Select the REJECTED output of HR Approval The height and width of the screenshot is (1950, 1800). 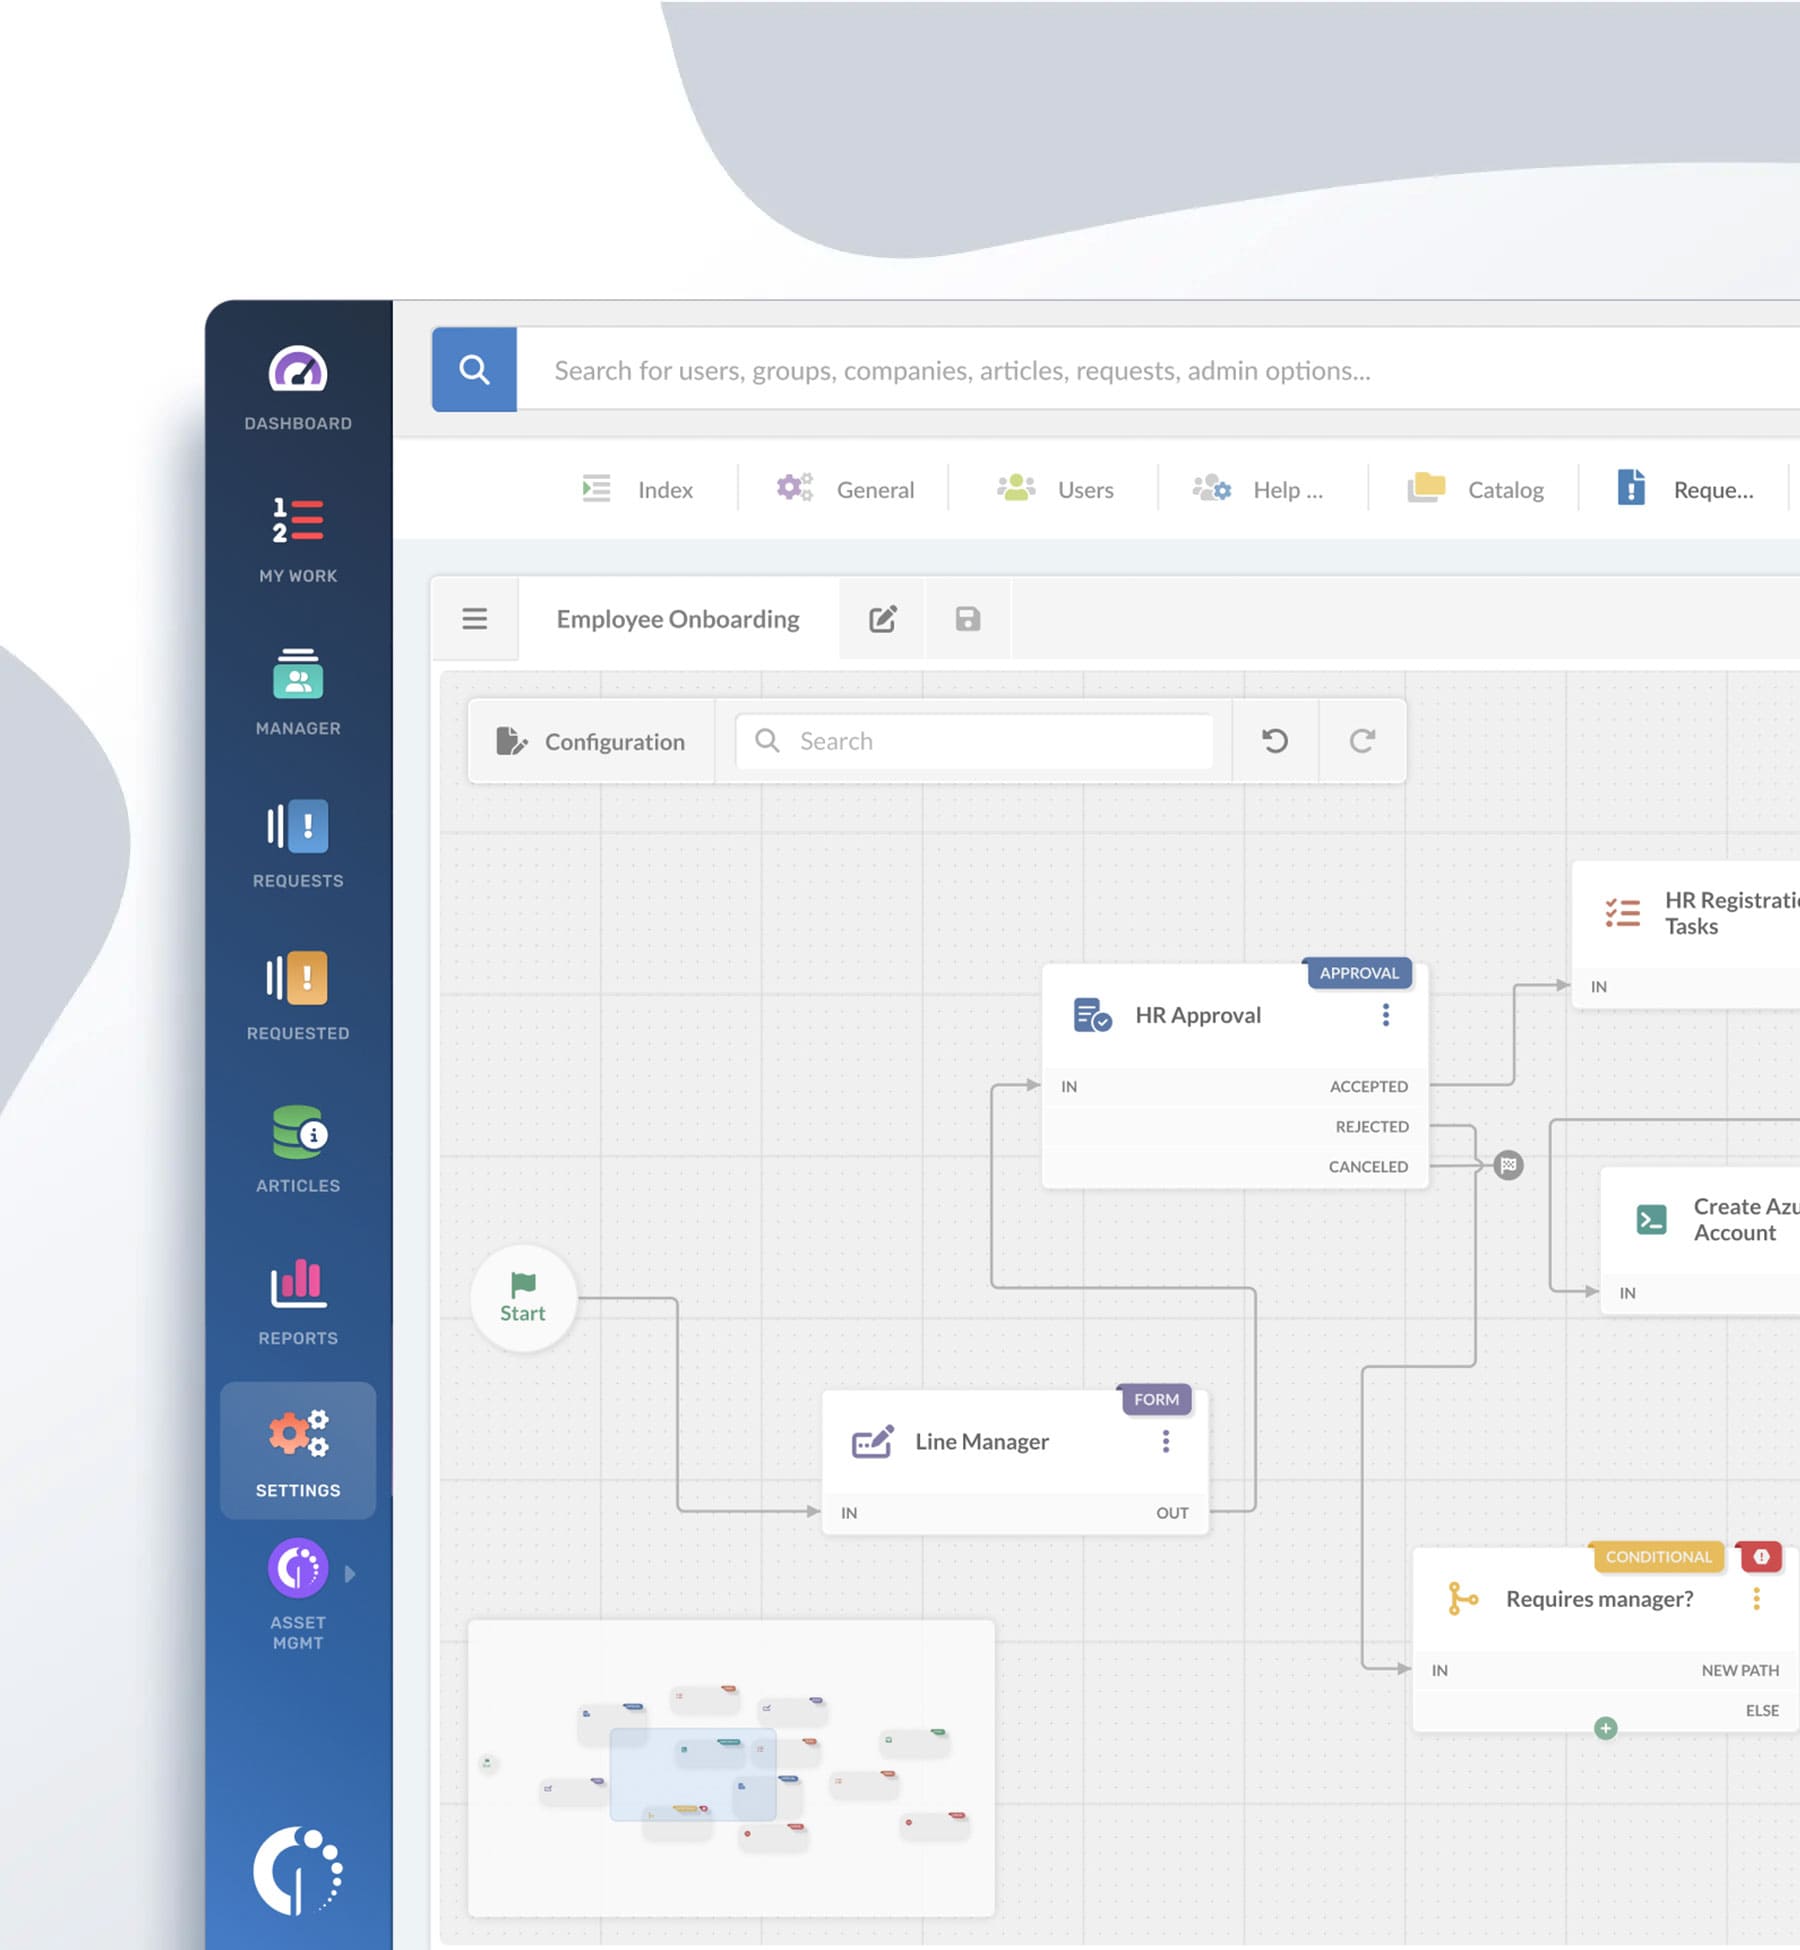(1372, 1126)
